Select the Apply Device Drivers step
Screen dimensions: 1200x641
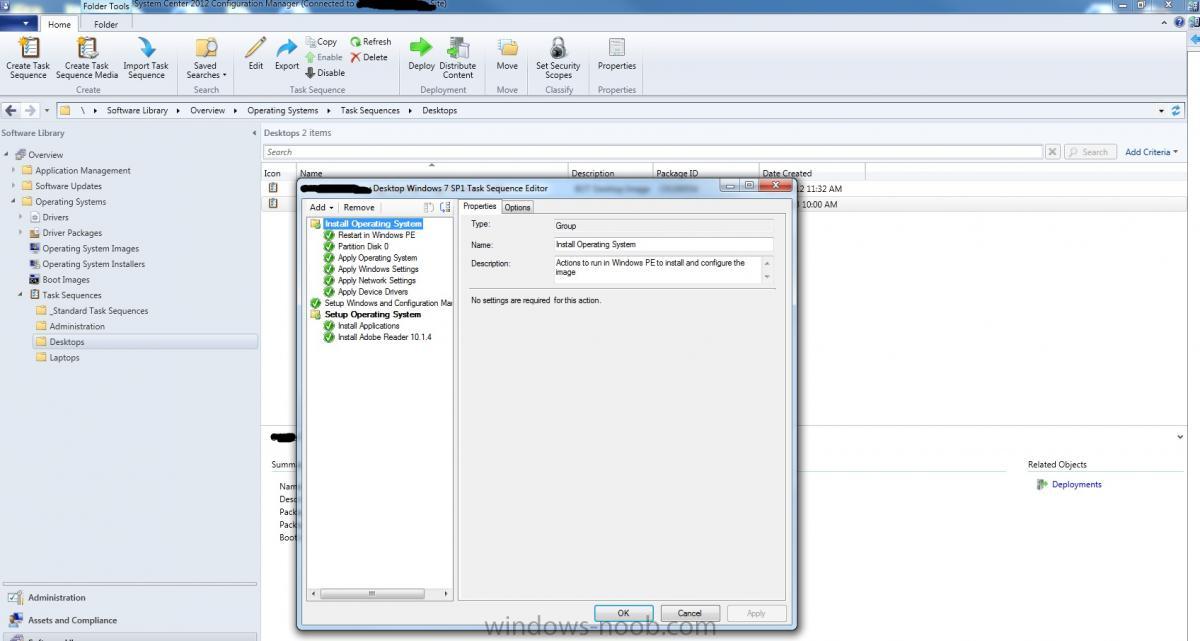[373, 292]
